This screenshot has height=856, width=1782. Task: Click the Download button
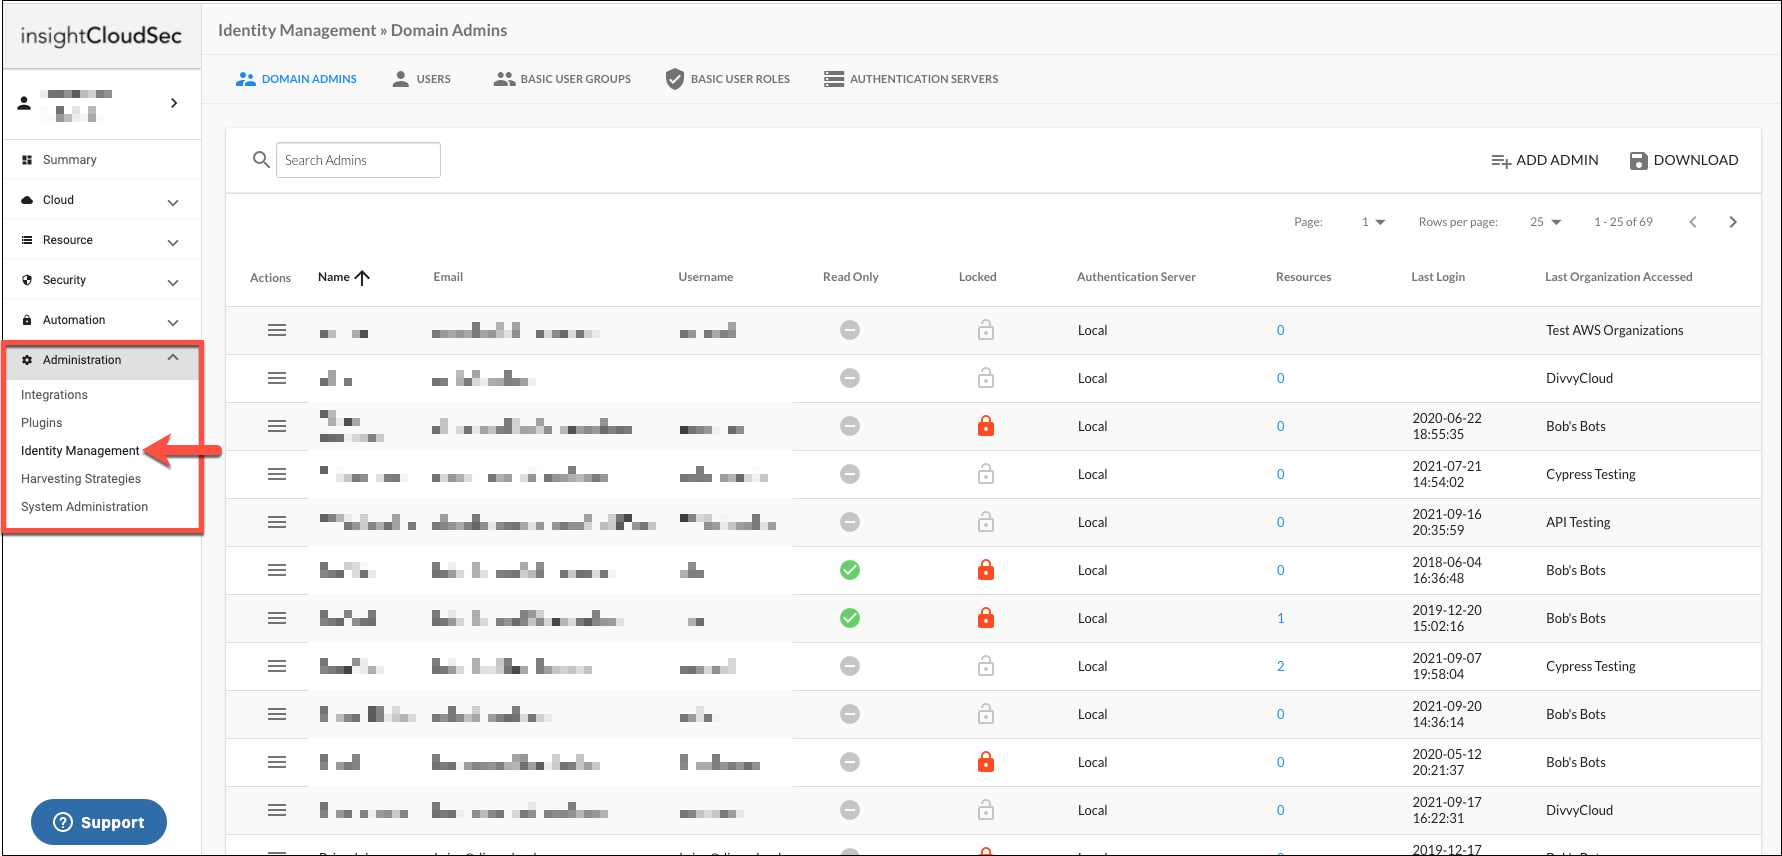1684,160
